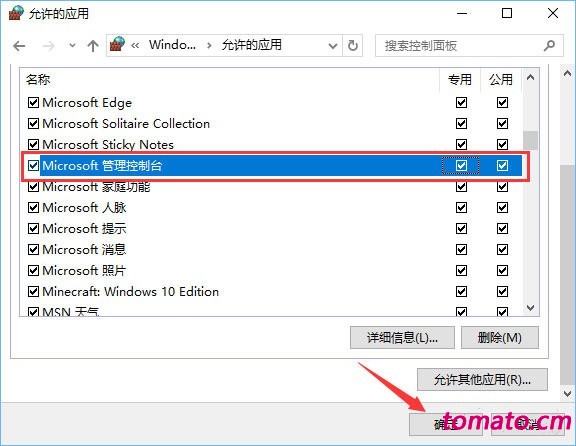Image resolution: width=576 pixels, height=446 pixels.
Task: Click the firewall title bar icon
Action: (16, 13)
